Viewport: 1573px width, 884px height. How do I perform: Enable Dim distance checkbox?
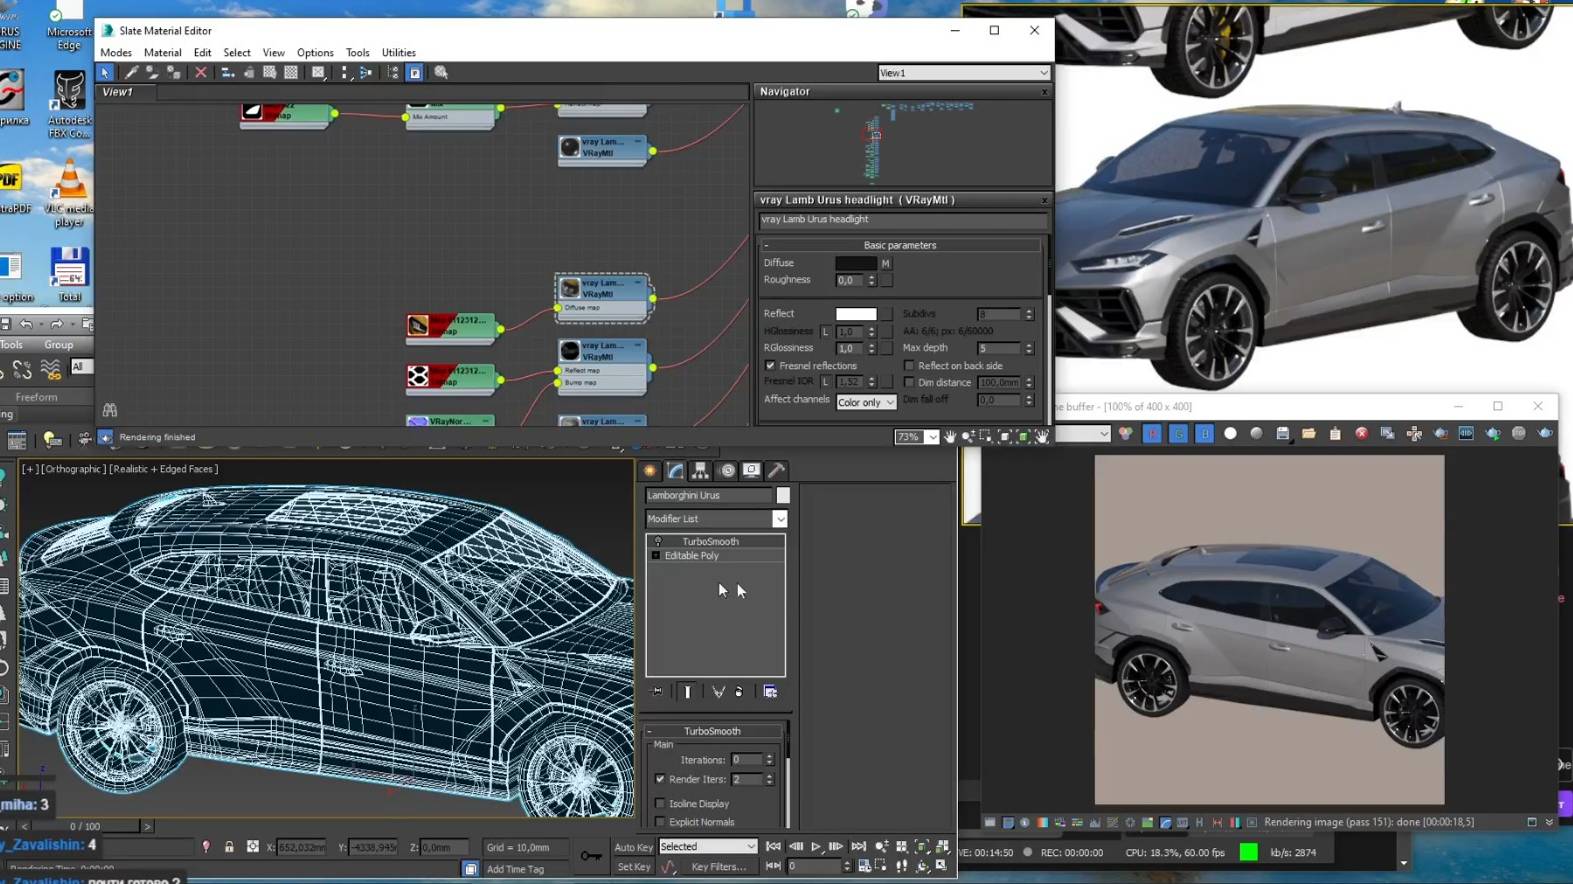(909, 382)
